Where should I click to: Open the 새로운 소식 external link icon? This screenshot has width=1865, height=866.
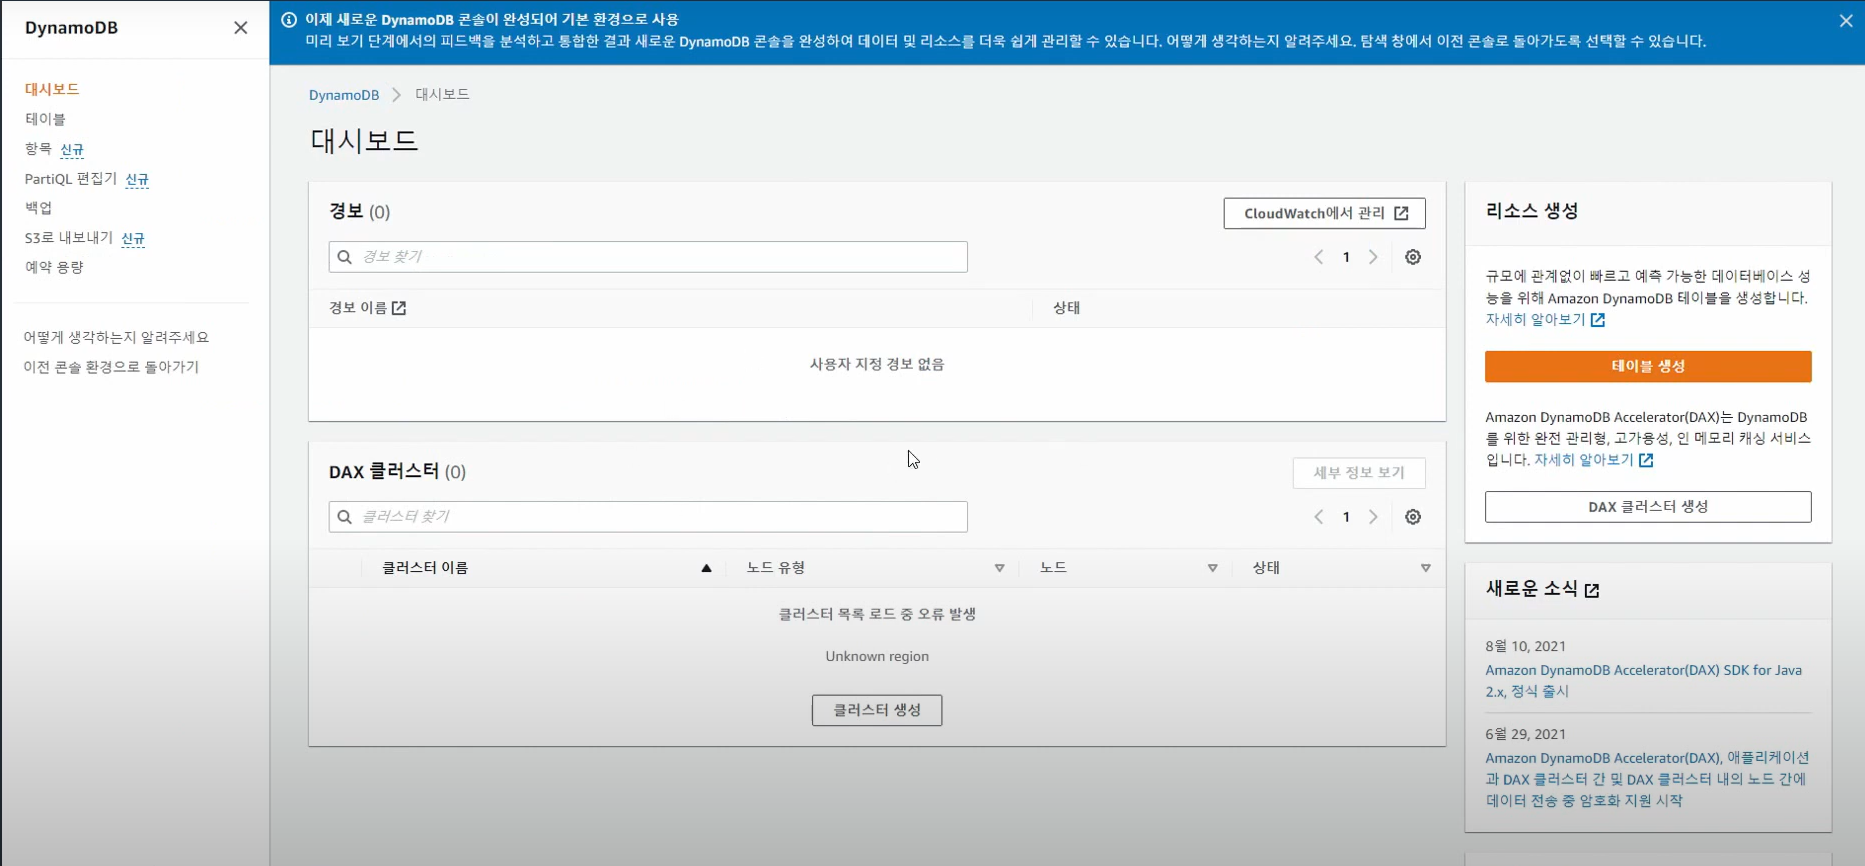click(x=1592, y=591)
